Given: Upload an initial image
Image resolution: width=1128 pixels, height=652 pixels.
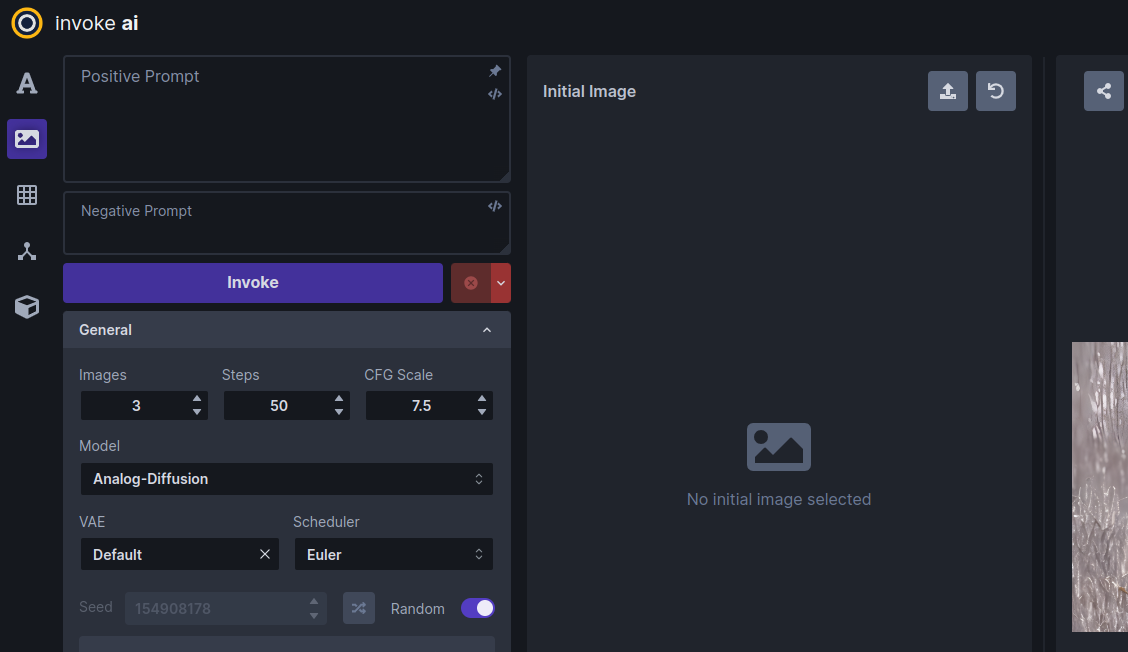Looking at the screenshot, I should tap(947, 91).
